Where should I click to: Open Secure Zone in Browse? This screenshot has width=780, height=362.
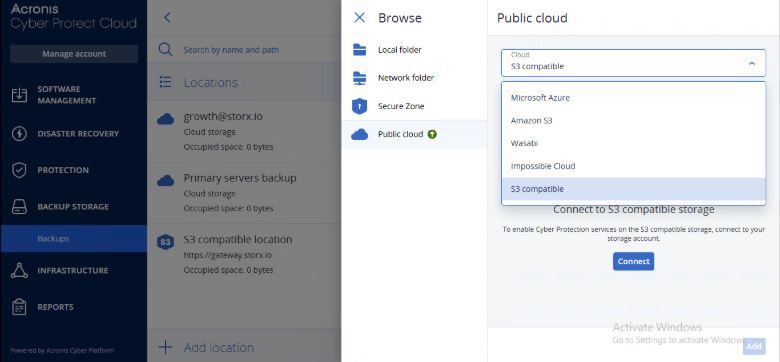pyautogui.click(x=414, y=106)
